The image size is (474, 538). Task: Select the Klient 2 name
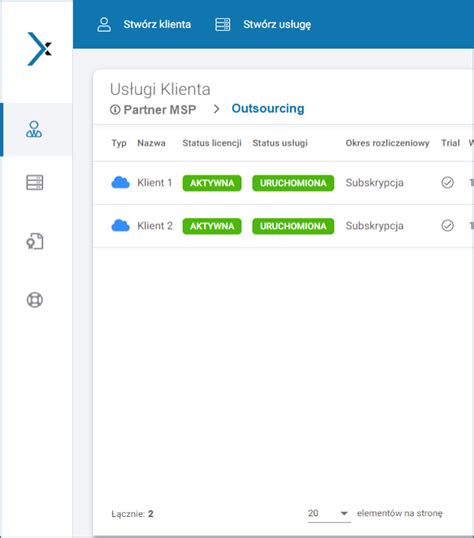pos(155,226)
